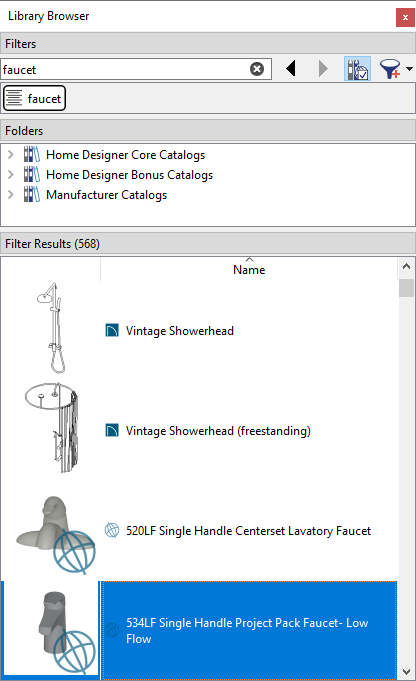Viewport: 416px width, 681px height.
Task: Expand Home Designer Bonus Catalogs
Action: 11,174
